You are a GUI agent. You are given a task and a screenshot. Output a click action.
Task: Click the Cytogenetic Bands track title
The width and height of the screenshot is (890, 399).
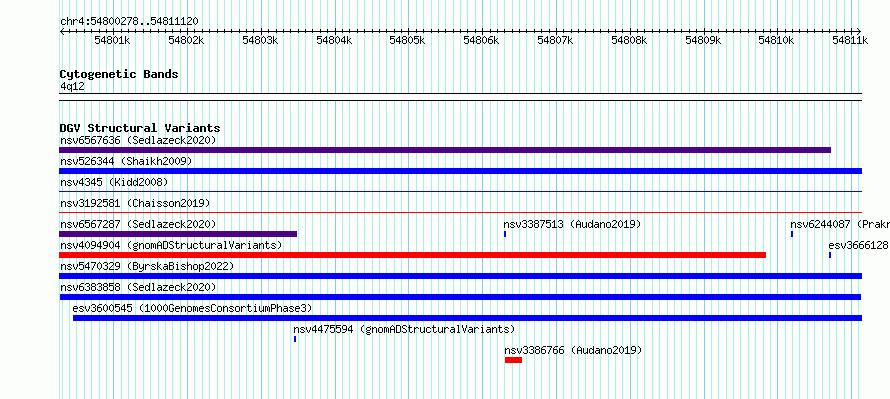(119, 74)
